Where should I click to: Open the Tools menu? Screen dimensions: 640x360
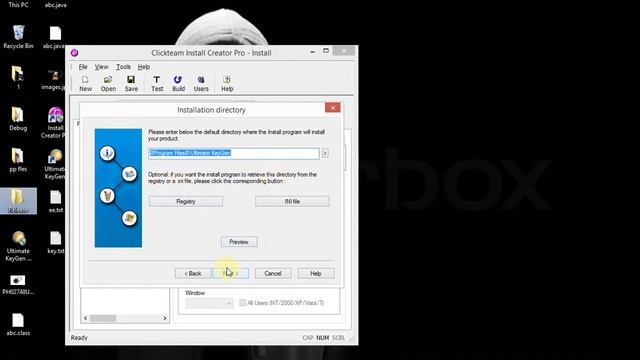point(123,67)
